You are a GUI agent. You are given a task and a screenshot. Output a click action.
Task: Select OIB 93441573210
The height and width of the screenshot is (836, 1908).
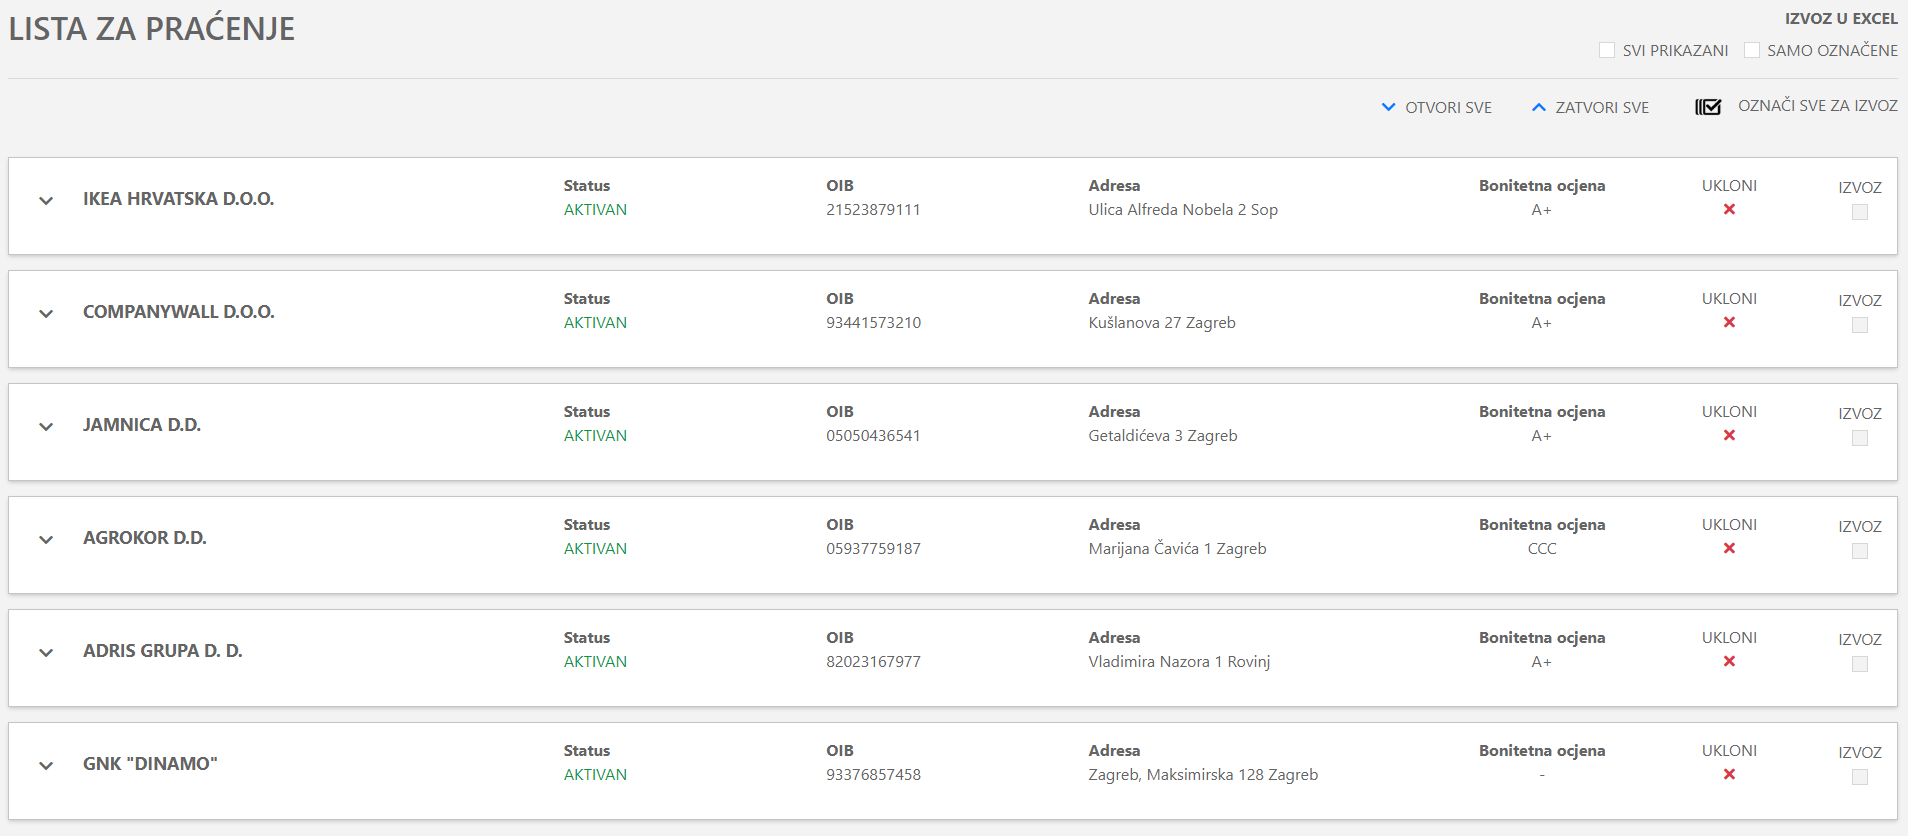pos(873,323)
